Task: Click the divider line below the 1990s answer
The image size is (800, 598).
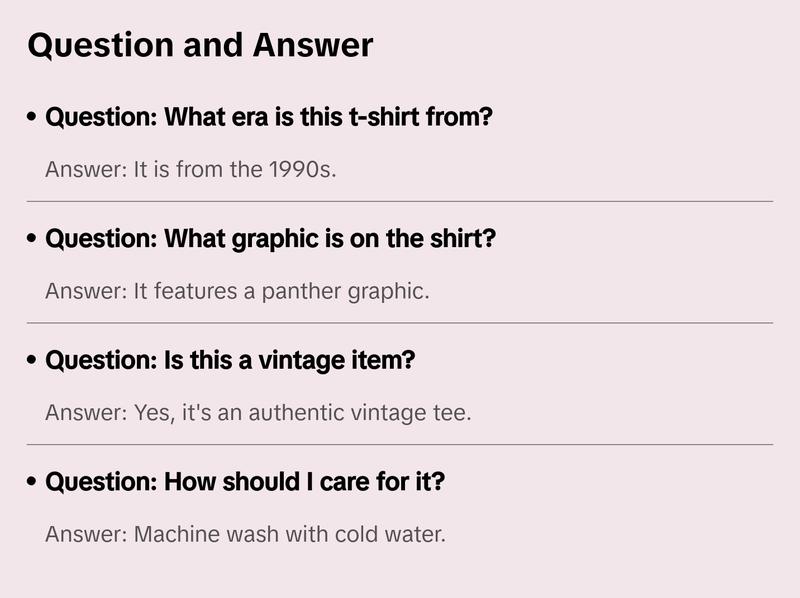Action: (x=400, y=201)
